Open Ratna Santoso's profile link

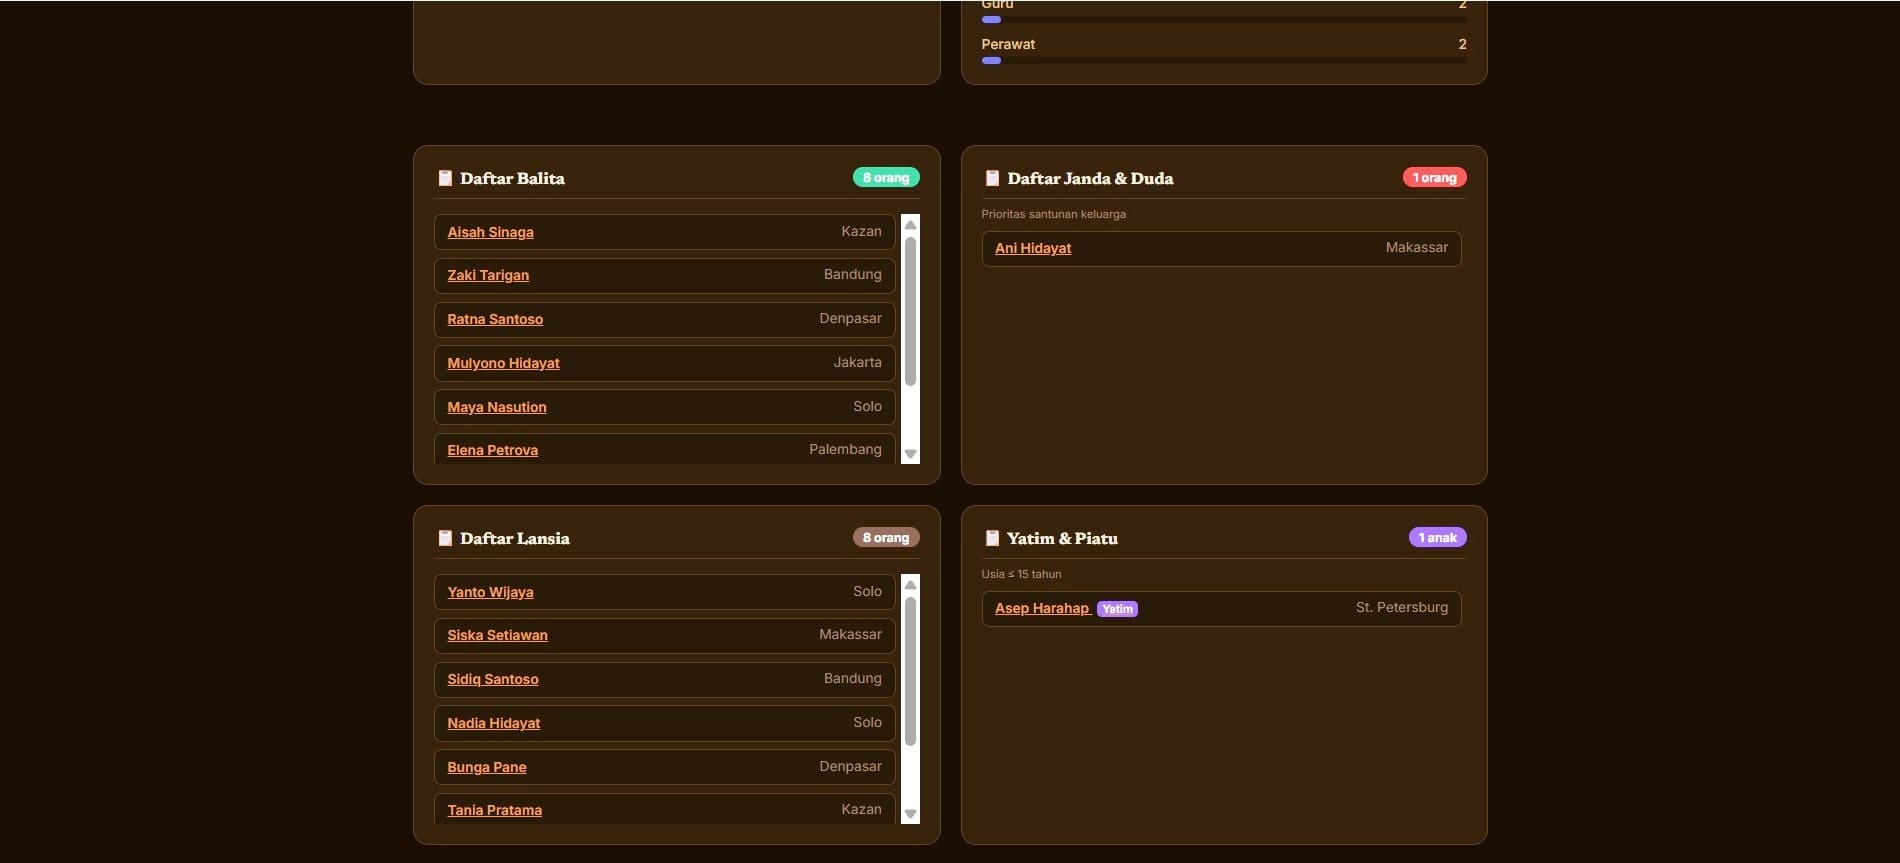tap(495, 319)
